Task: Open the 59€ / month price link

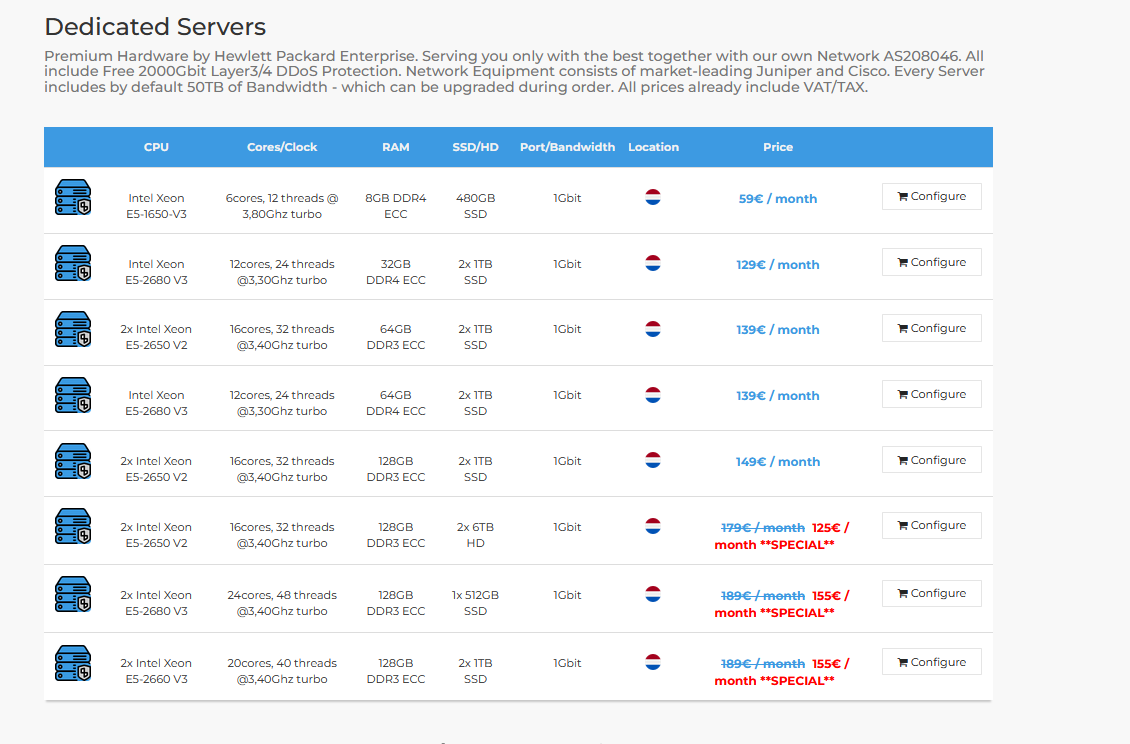Action: [x=777, y=199]
